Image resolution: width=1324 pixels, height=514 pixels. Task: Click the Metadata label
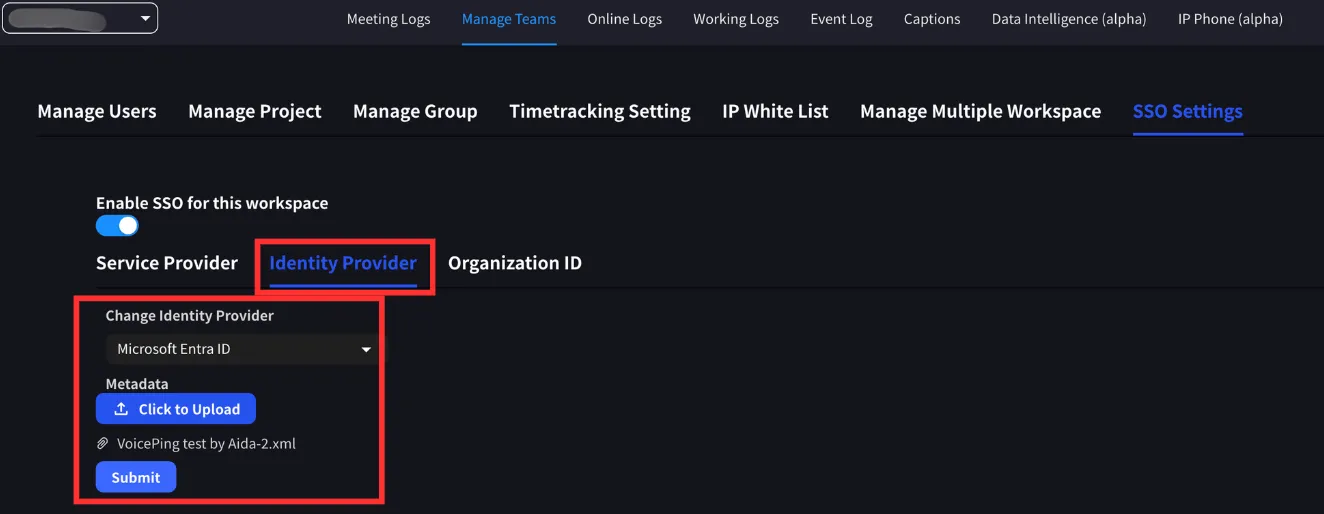(x=137, y=384)
